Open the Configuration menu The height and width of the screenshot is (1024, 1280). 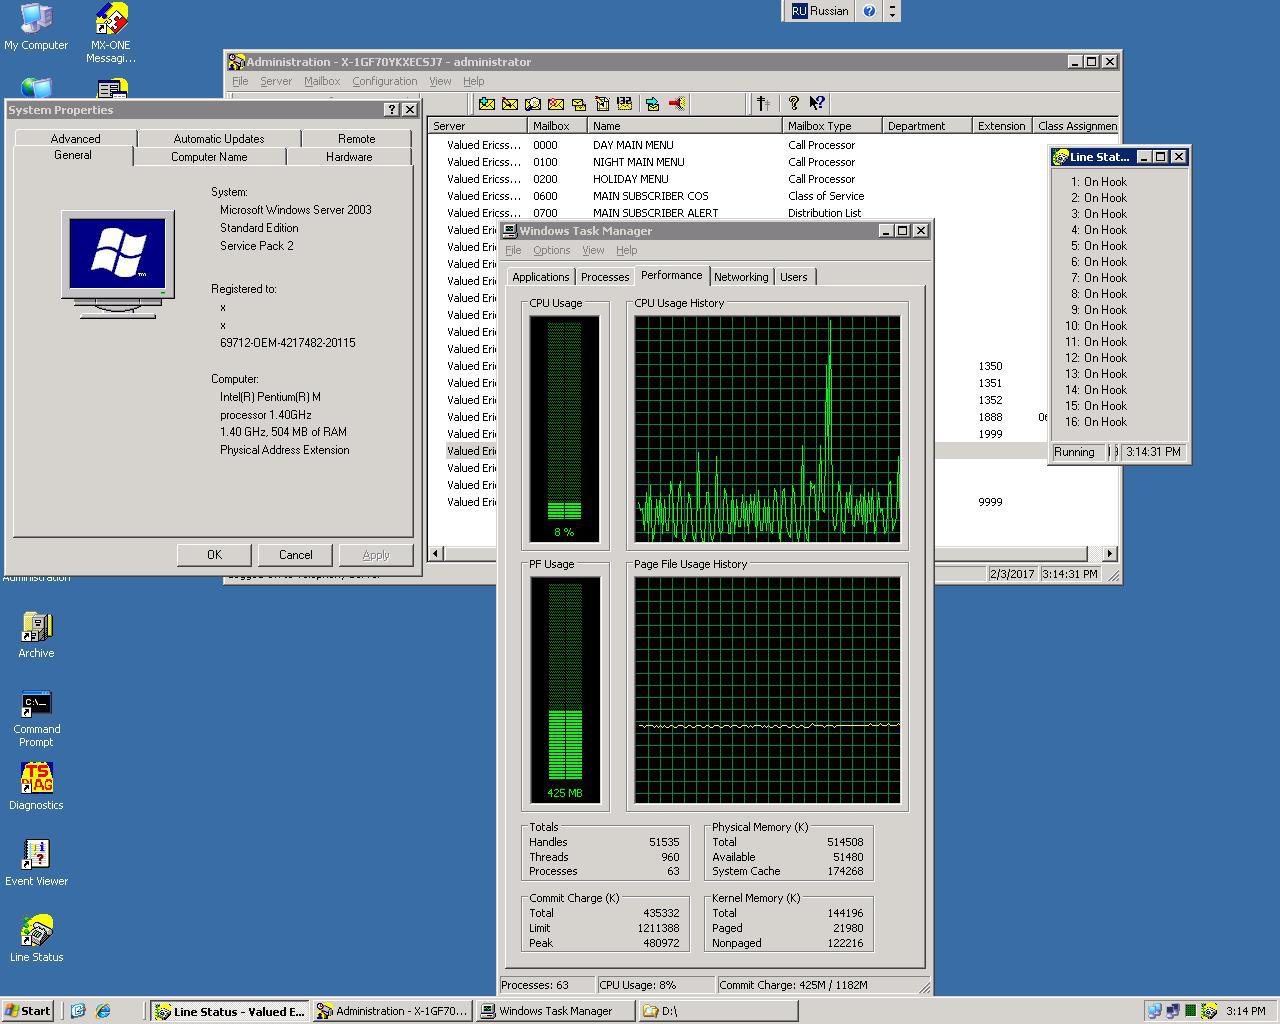coord(384,81)
